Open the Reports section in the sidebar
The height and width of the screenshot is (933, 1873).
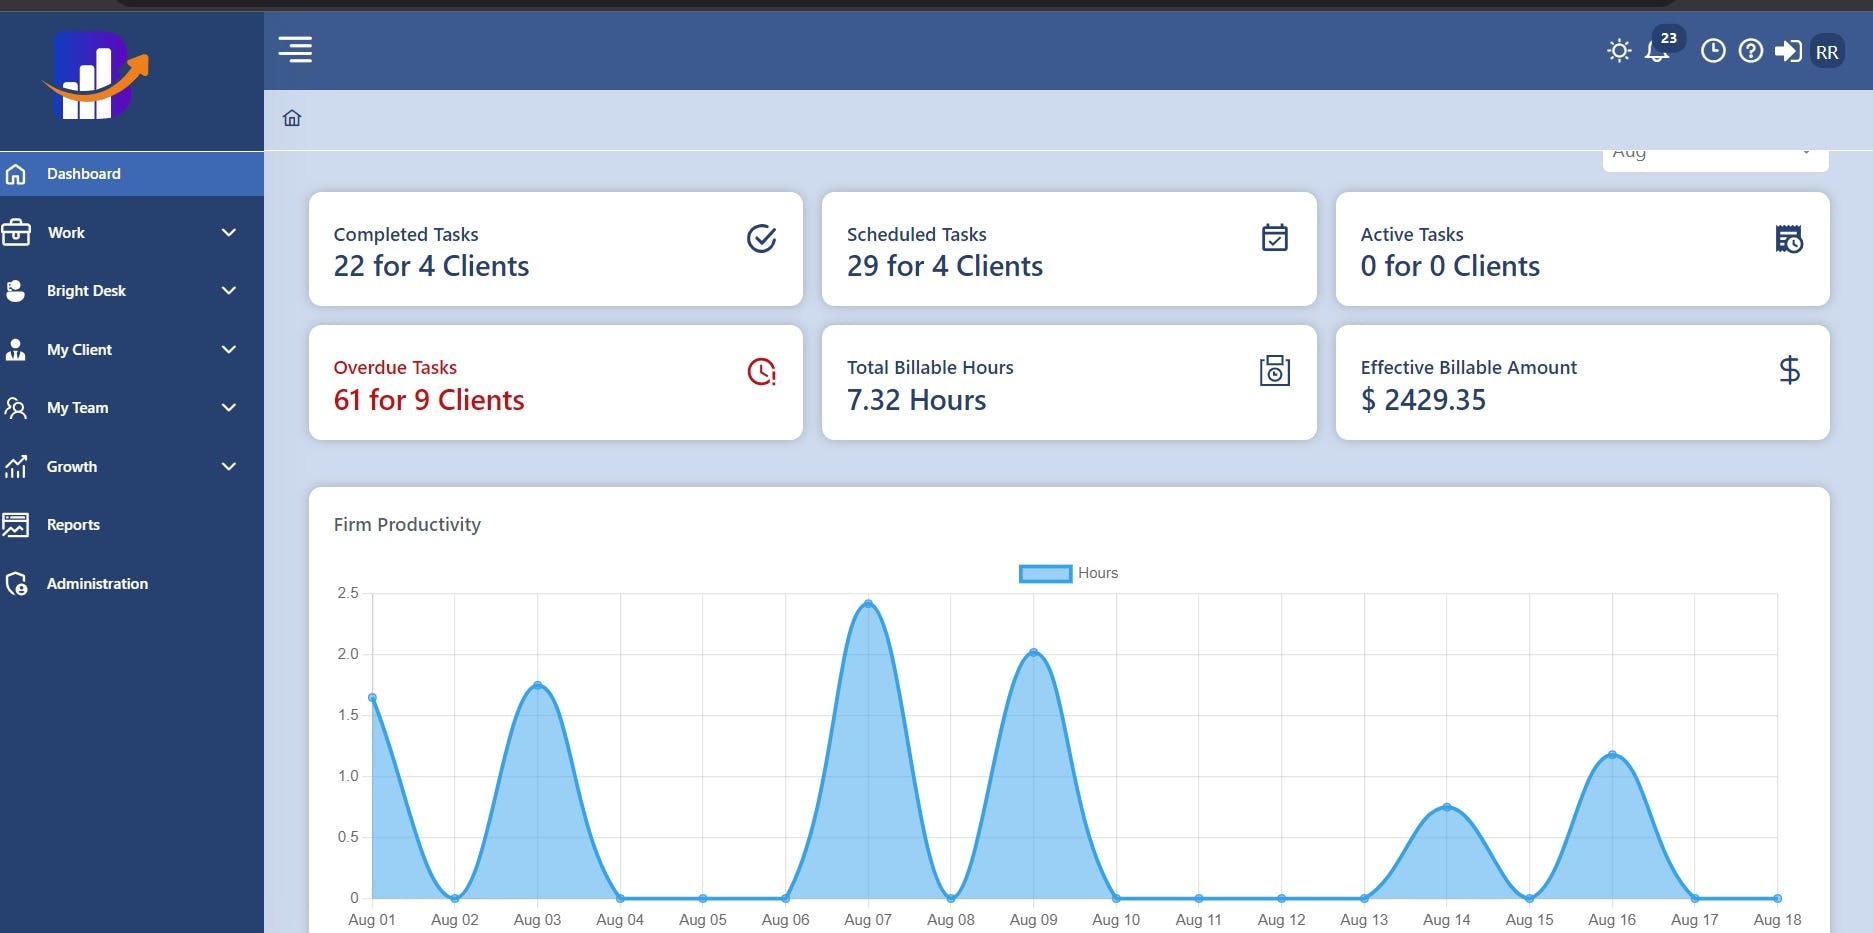click(73, 524)
